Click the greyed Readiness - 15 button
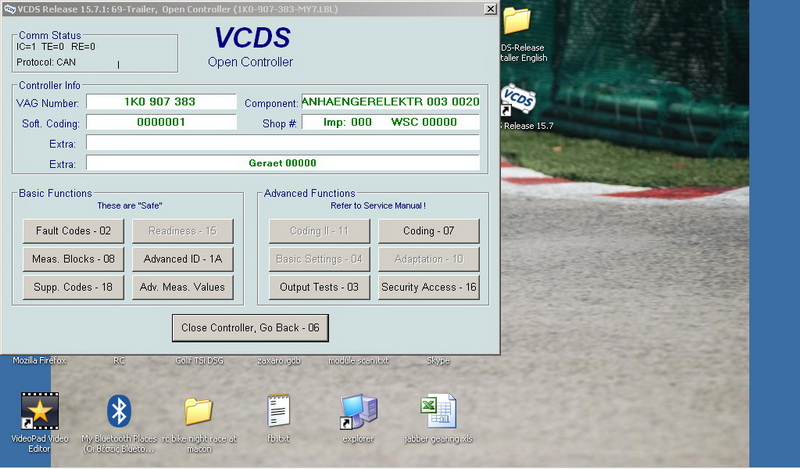This screenshot has height=469, width=800. [x=183, y=231]
